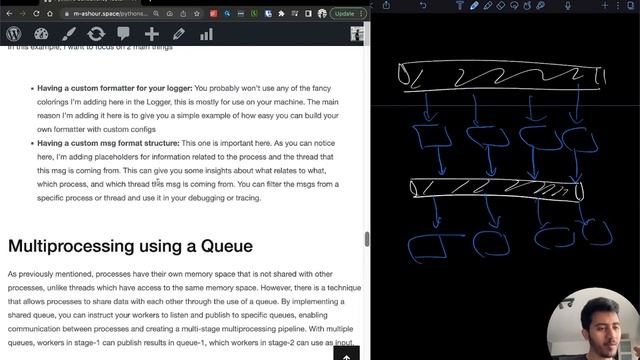This screenshot has height=360, width=640.
Task: Select the shapes tool in notes toolbar
Action: 527,5
